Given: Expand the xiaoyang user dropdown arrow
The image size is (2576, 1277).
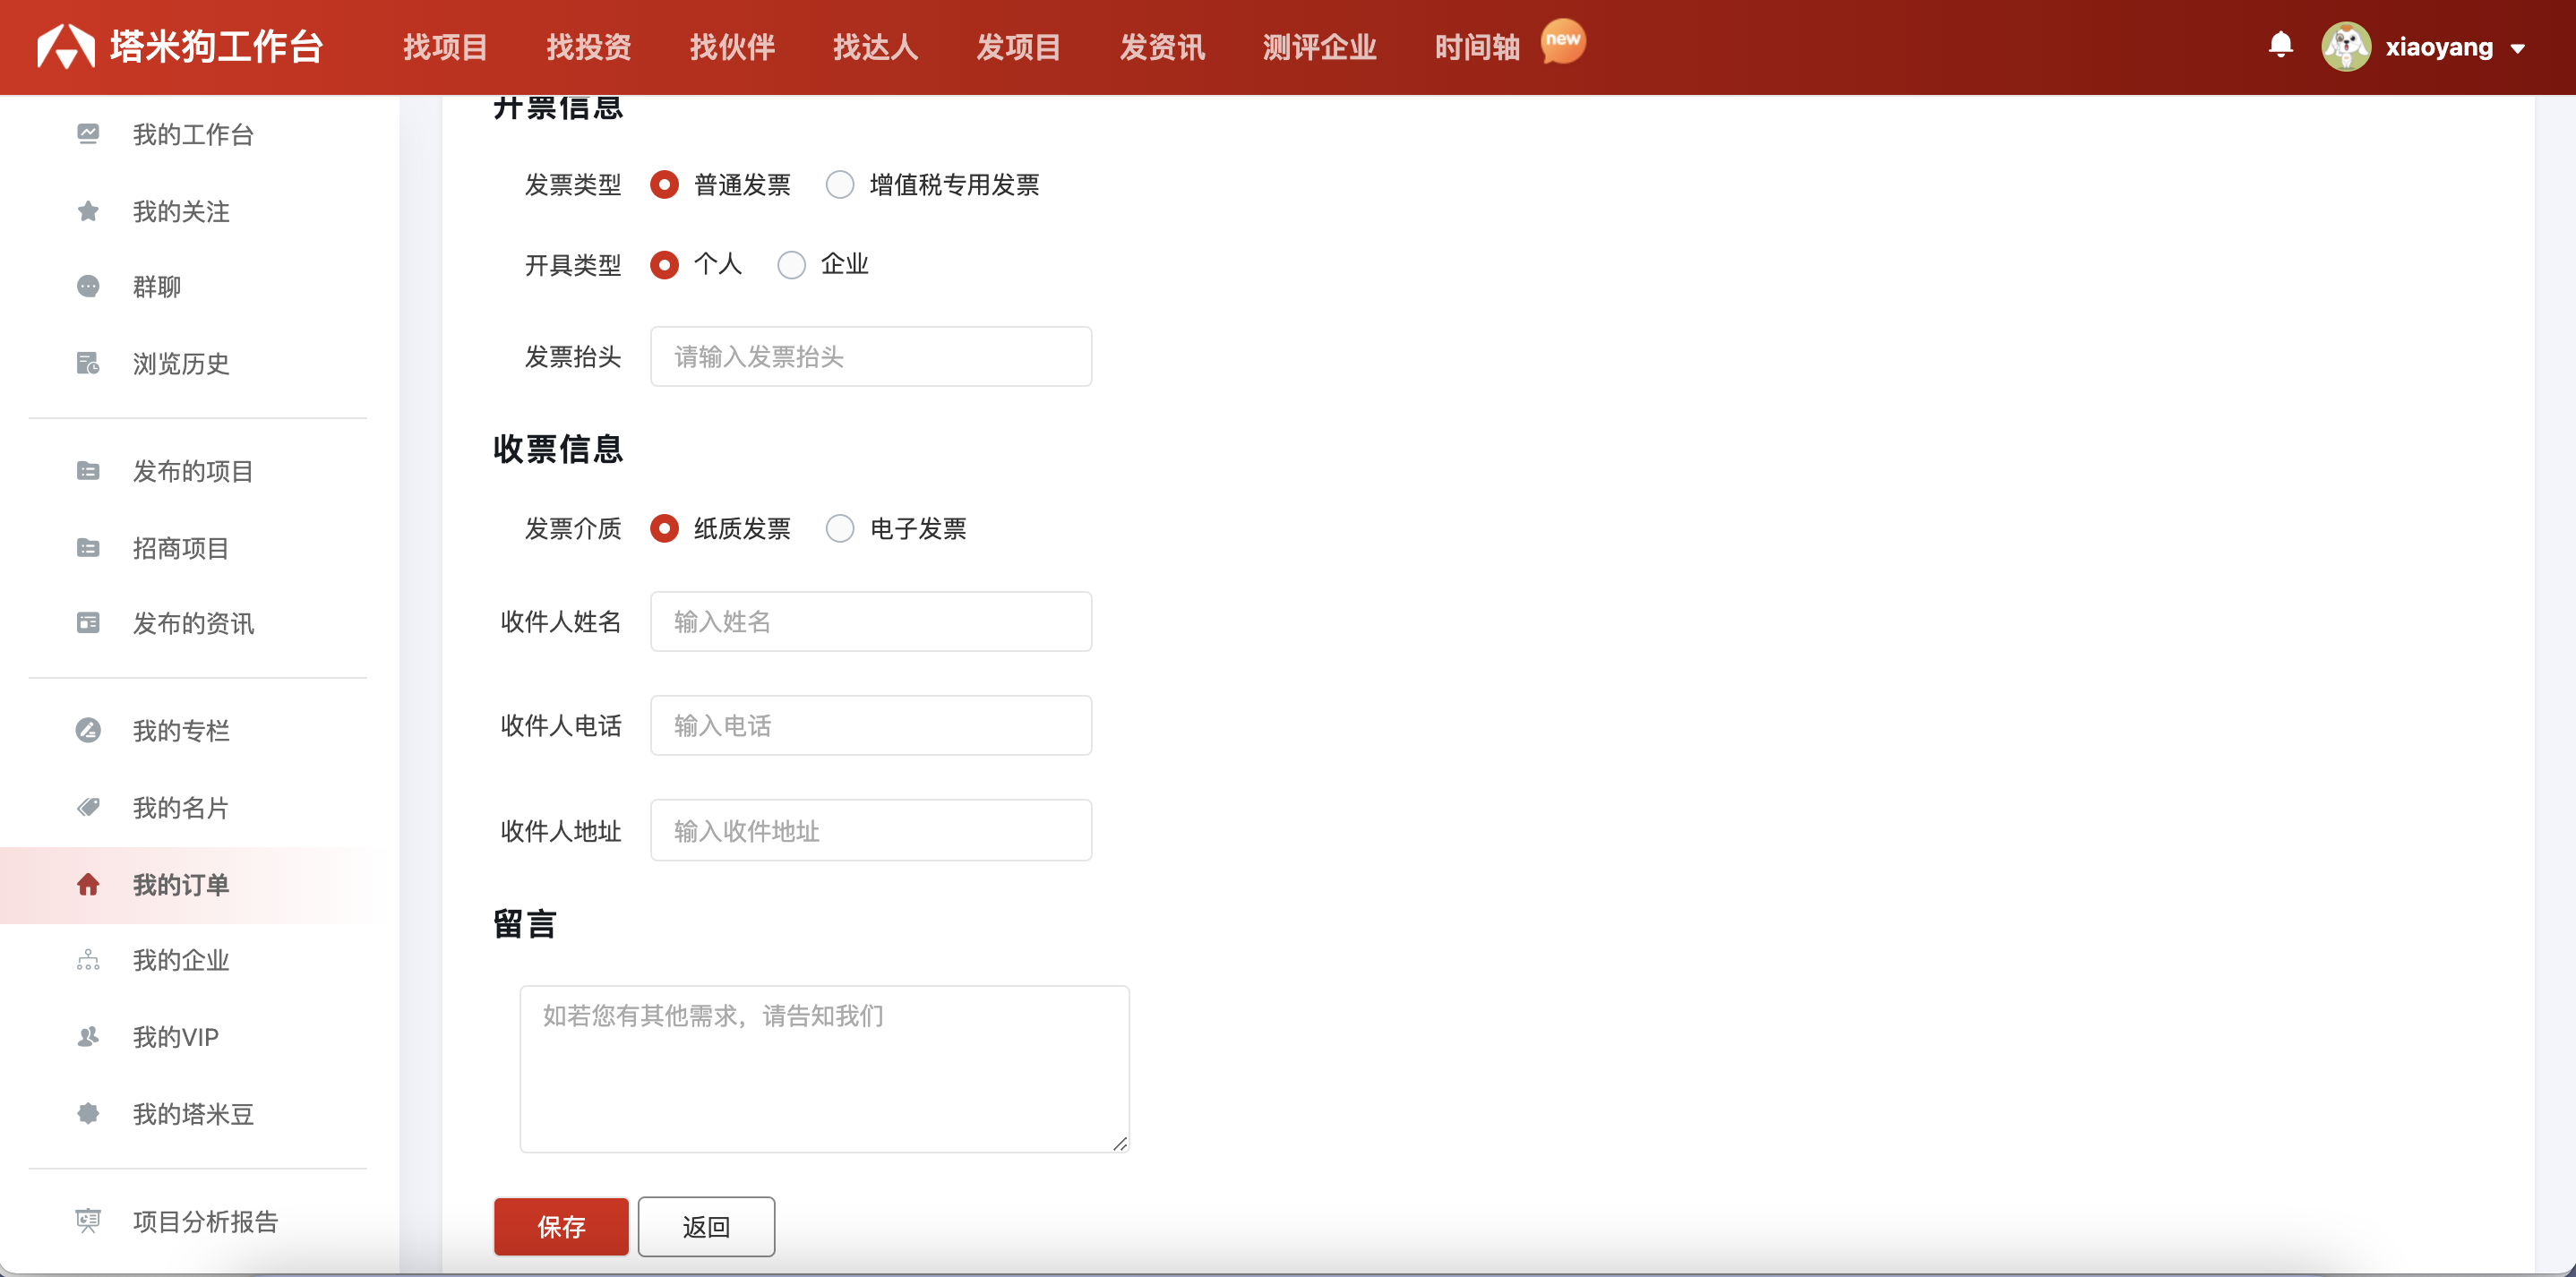Looking at the screenshot, I should (2517, 48).
